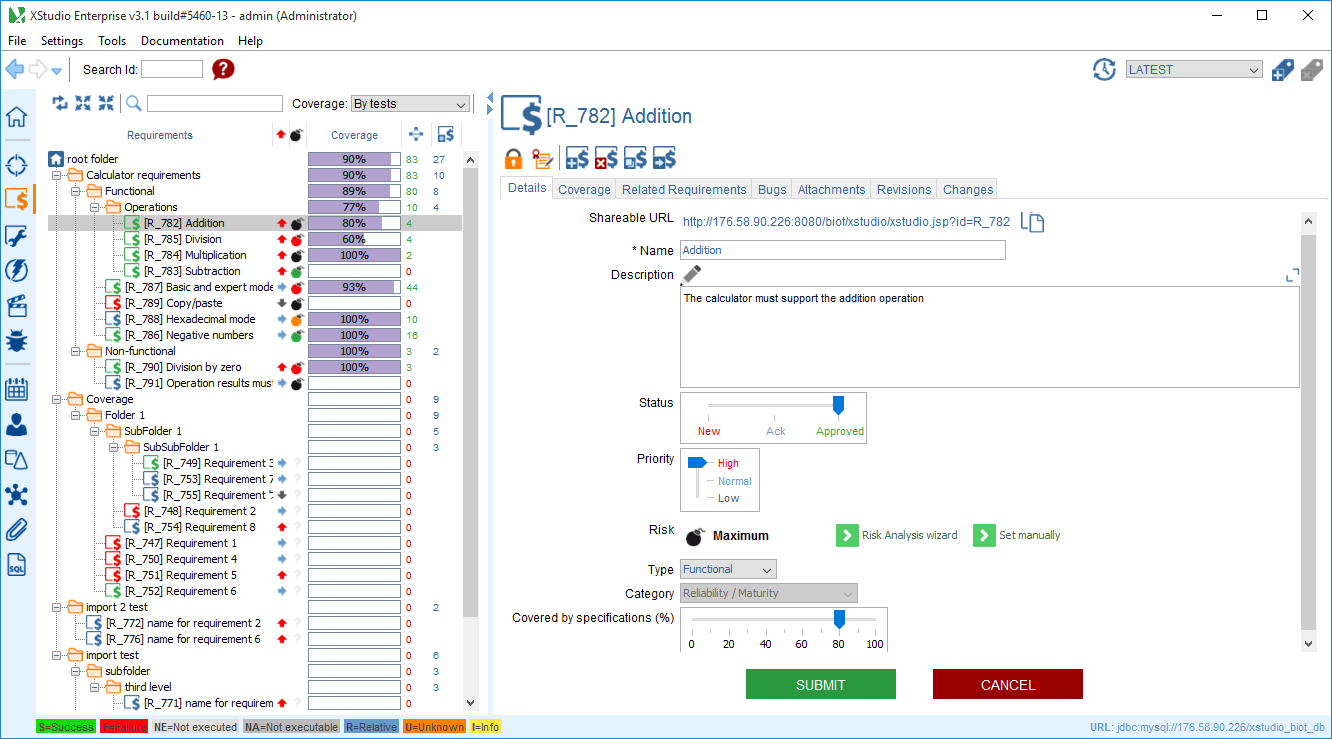Create a new requirement with plus icon
Viewport: 1332px width, 739px height.
[577, 158]
